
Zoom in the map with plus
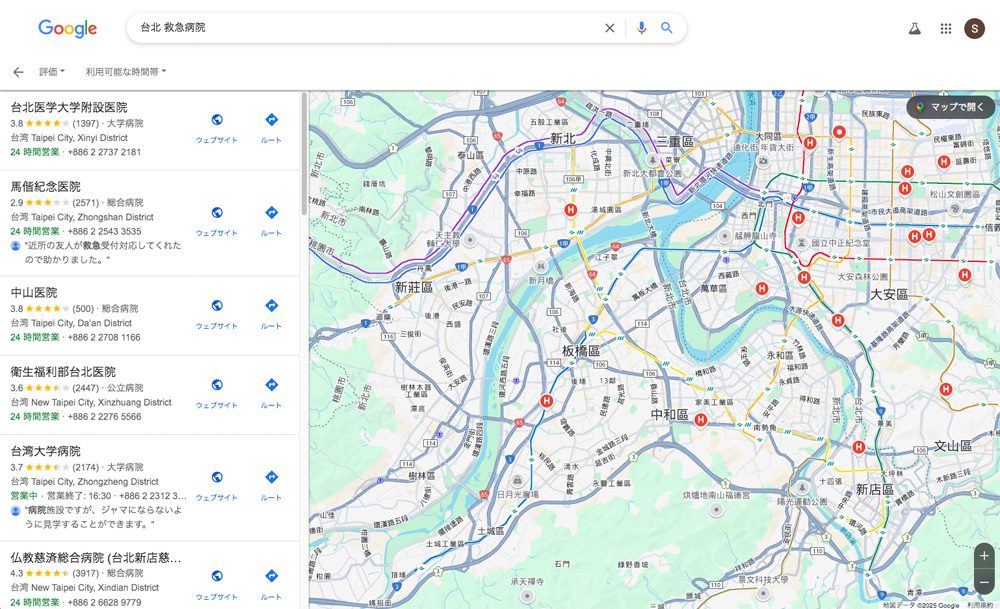[x=984, y=556]
